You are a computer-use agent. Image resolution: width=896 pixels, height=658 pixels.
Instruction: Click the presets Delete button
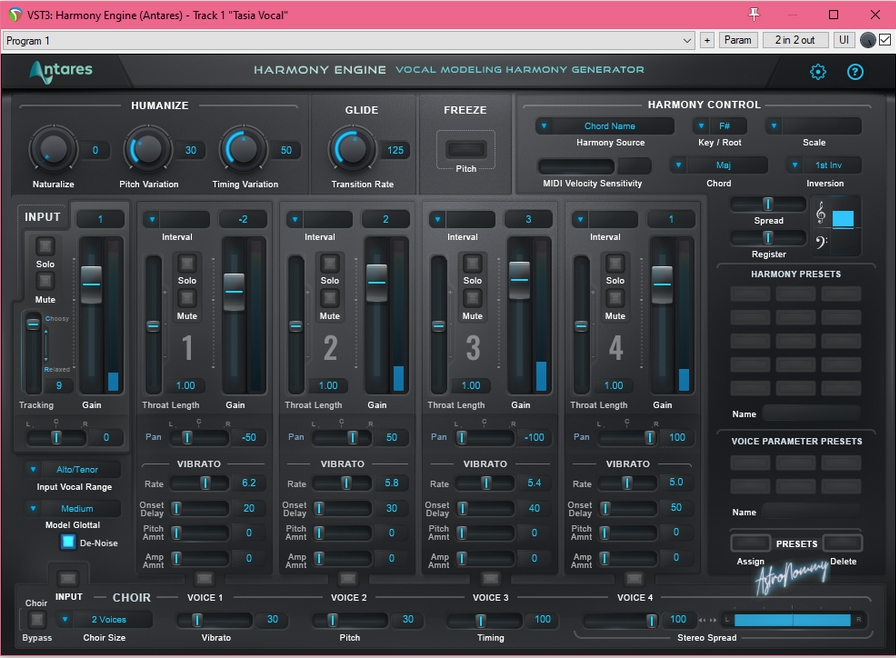click(842, 543)
